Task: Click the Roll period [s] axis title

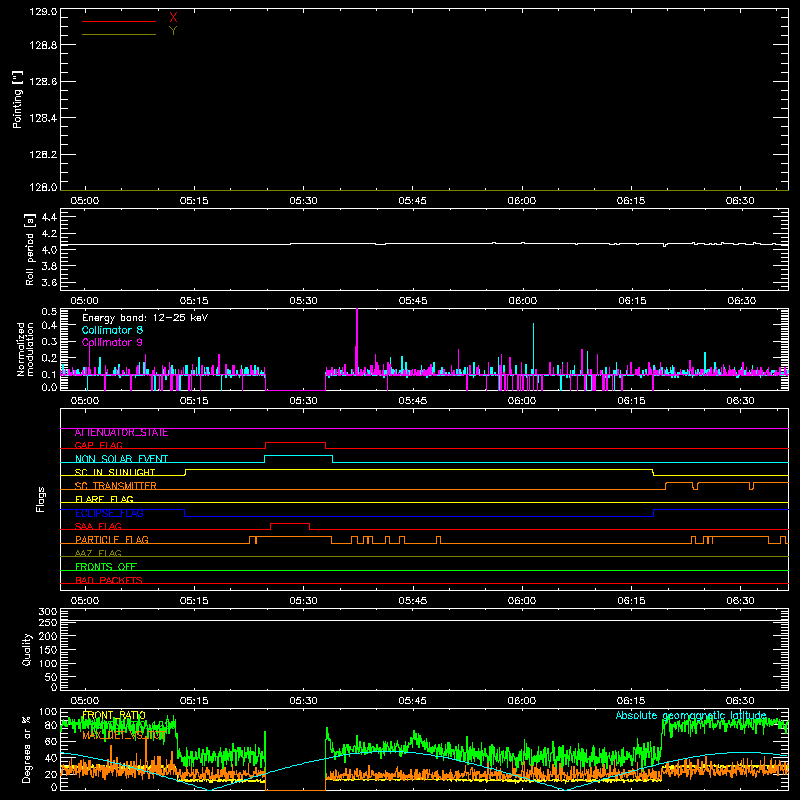Action: (30, 249)
